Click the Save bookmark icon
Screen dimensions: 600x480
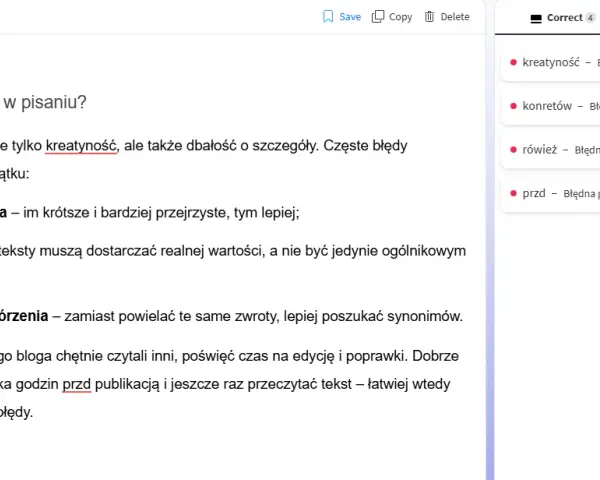[328, 17]
